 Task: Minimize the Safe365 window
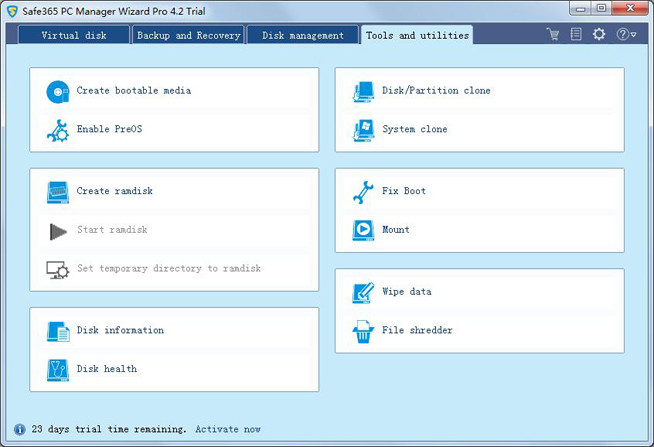click(581, 8)
